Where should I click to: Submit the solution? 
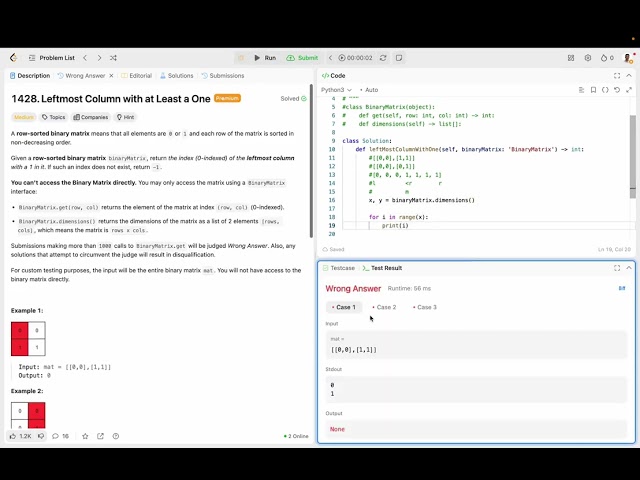pyautogui.click(x=302, y=58)
